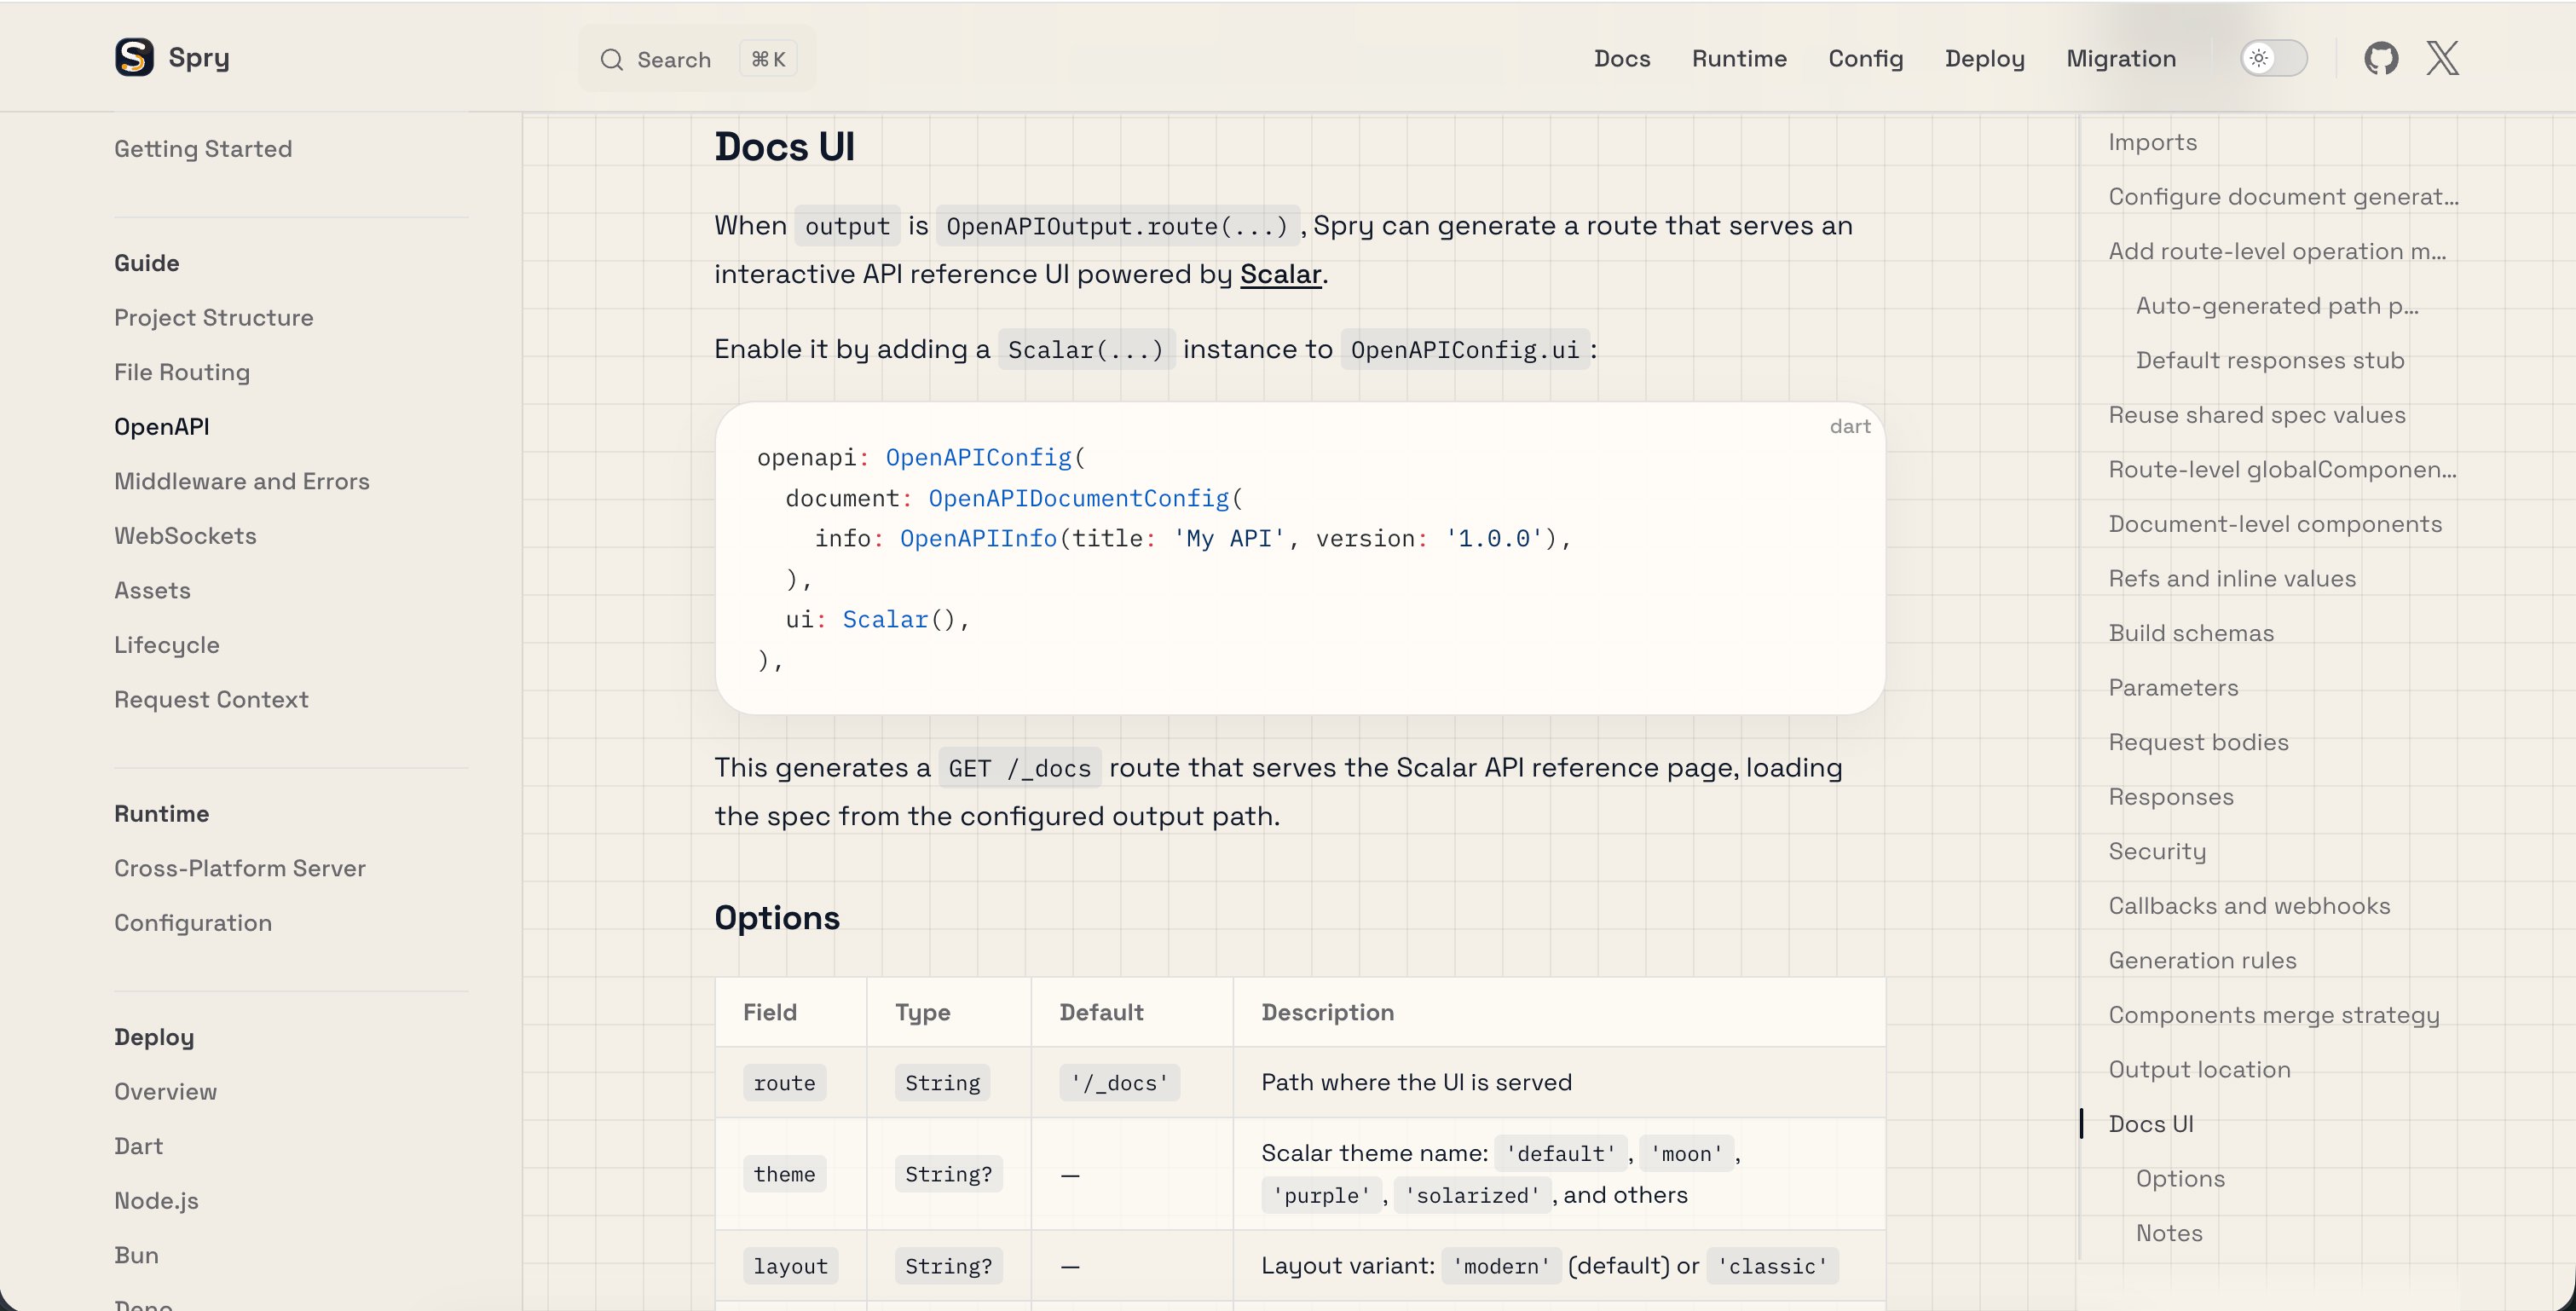Click the dart language label on code block

point(1849,427)
